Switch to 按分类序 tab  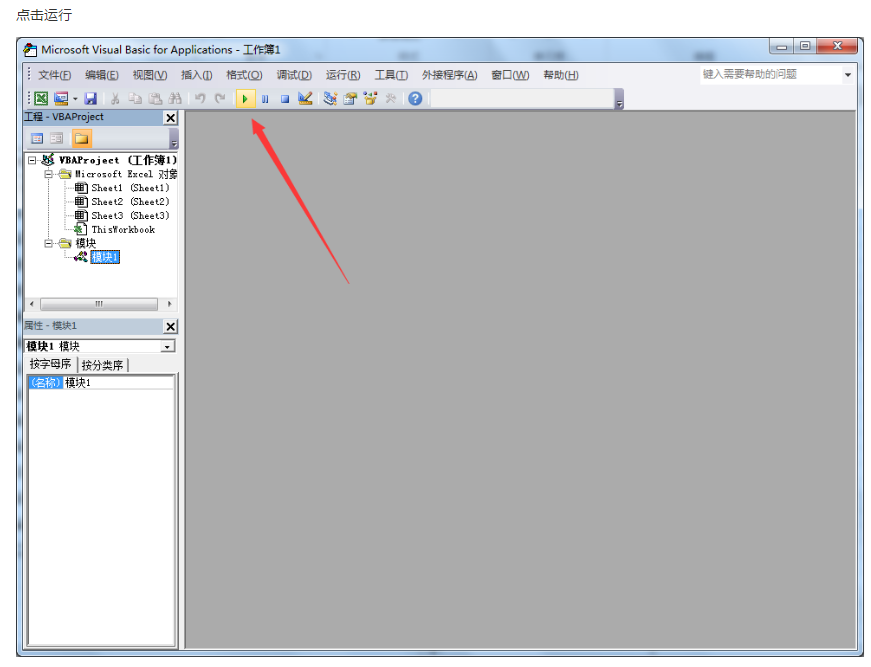tap(102, 365)
